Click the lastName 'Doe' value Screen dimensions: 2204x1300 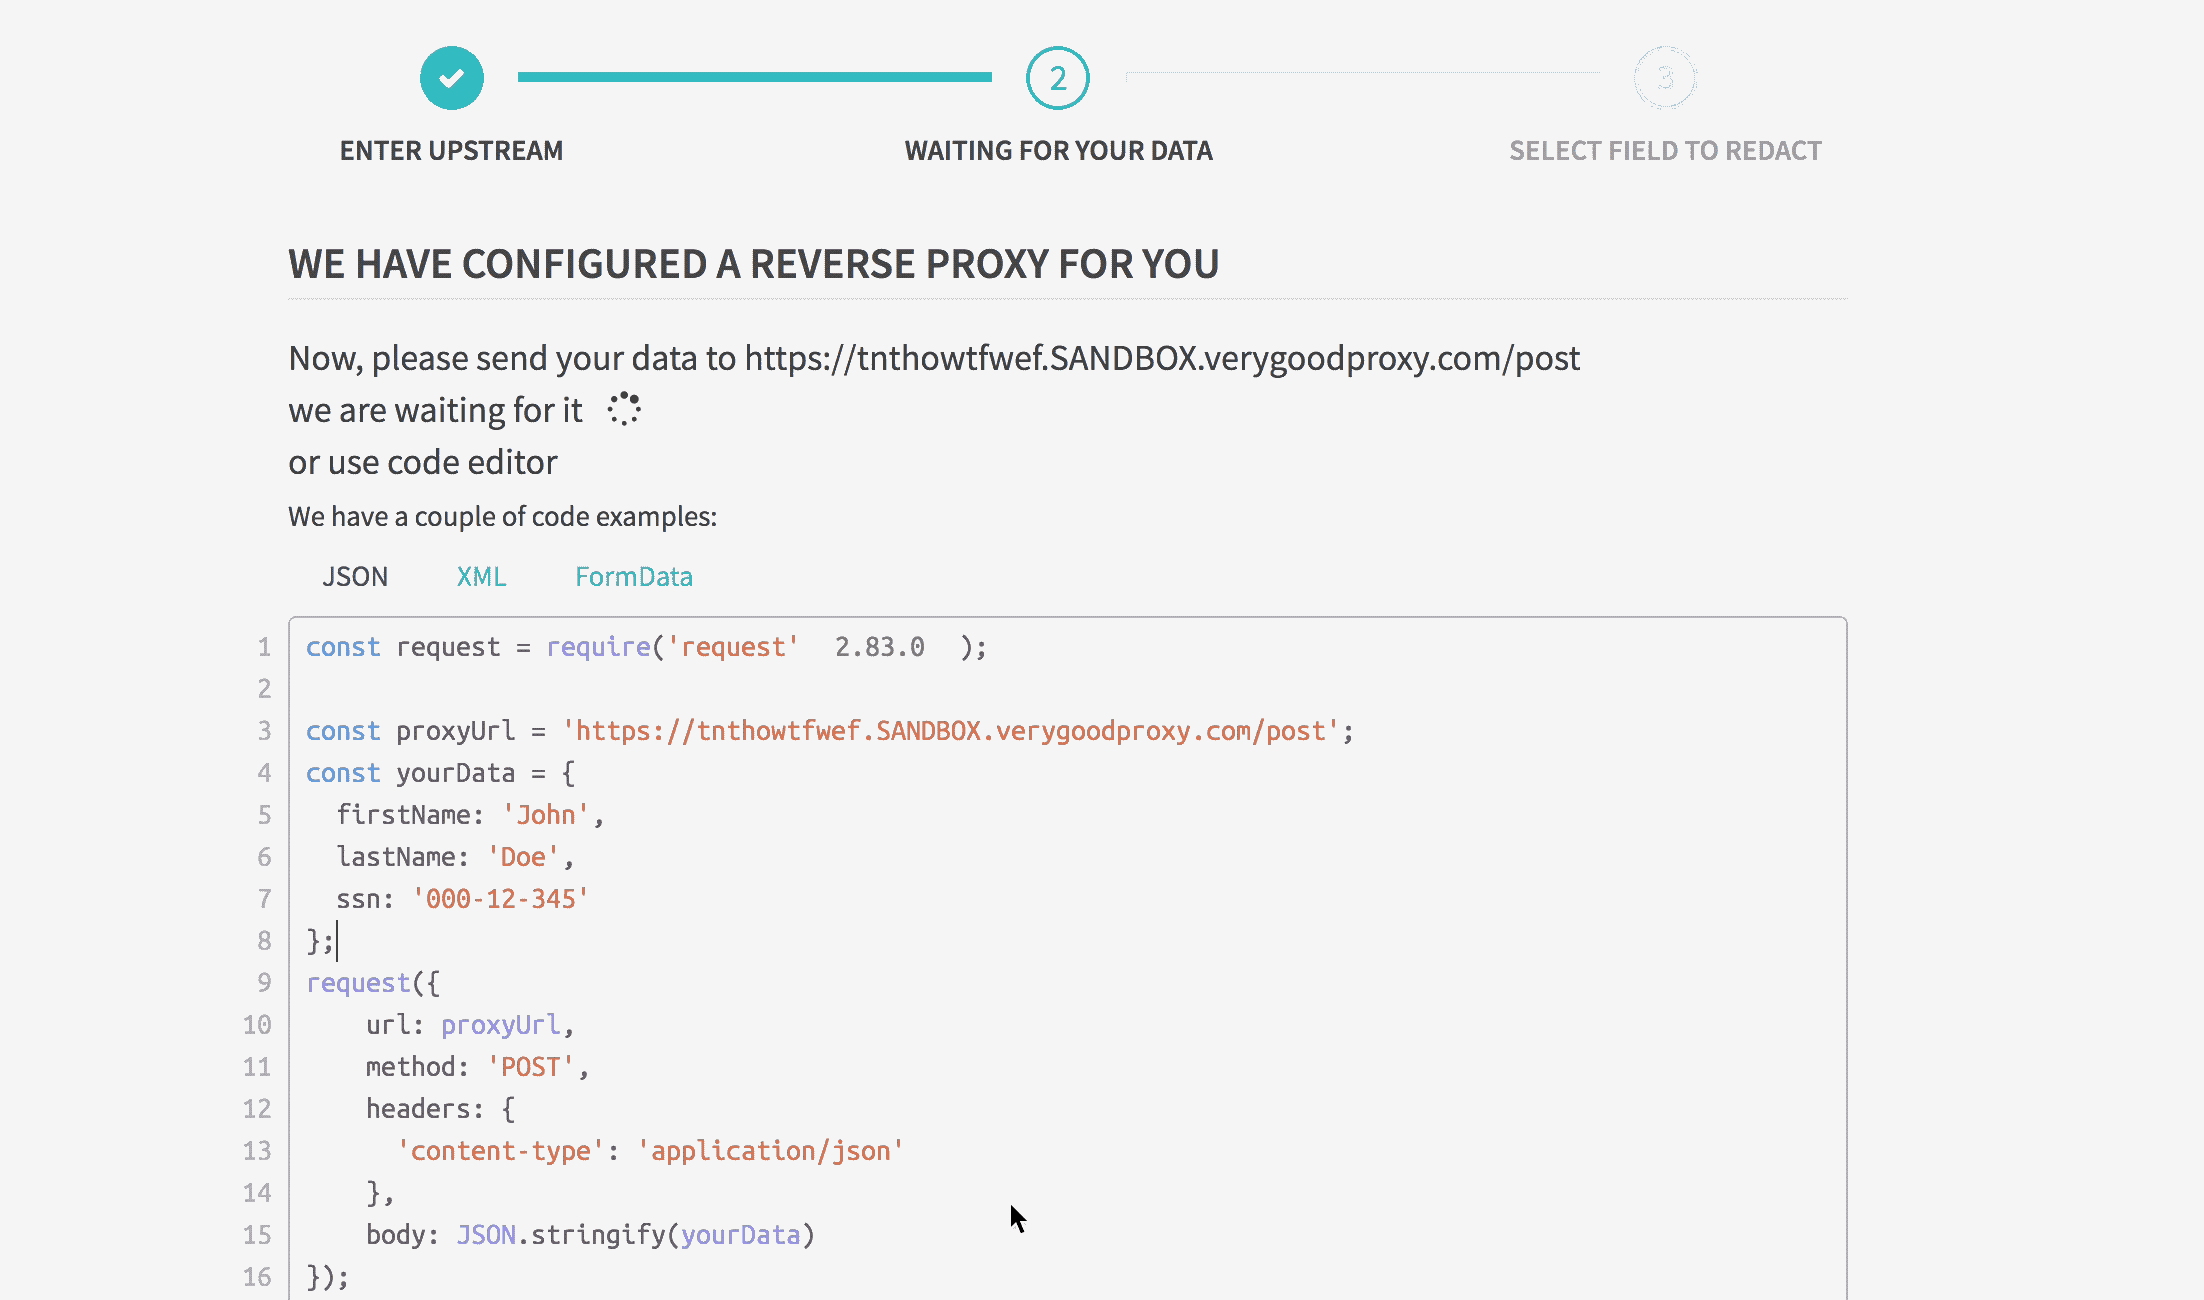pos(522,857)
